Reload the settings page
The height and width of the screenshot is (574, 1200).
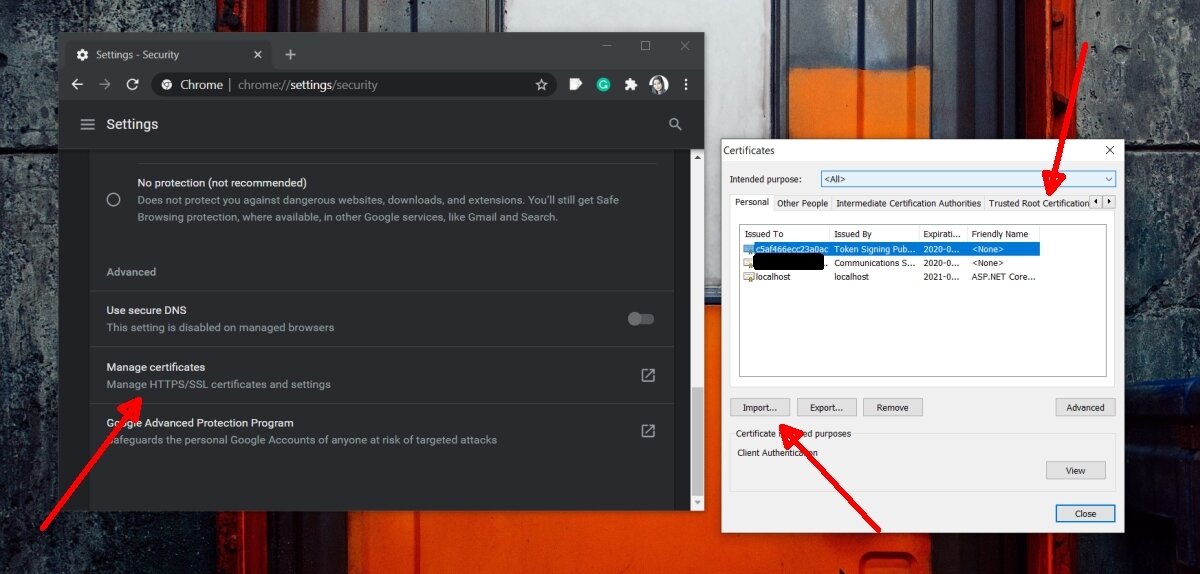click(132, 85)
